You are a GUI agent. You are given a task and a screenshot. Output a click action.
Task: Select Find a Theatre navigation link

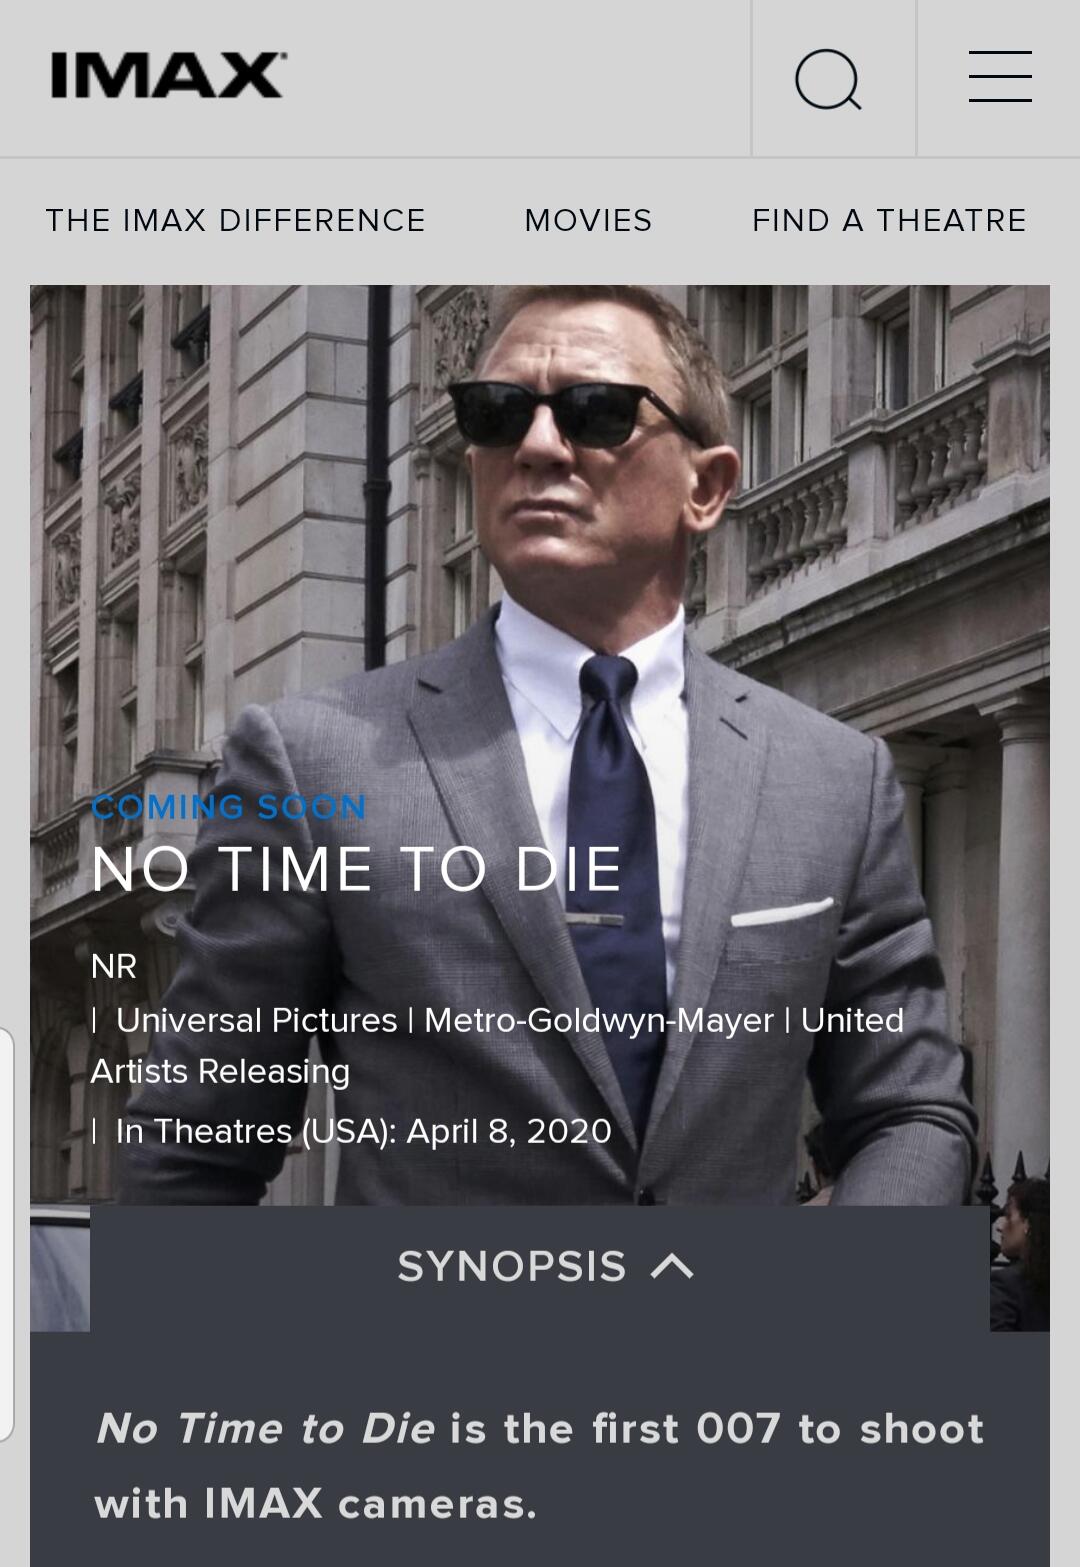pos(889,220)
